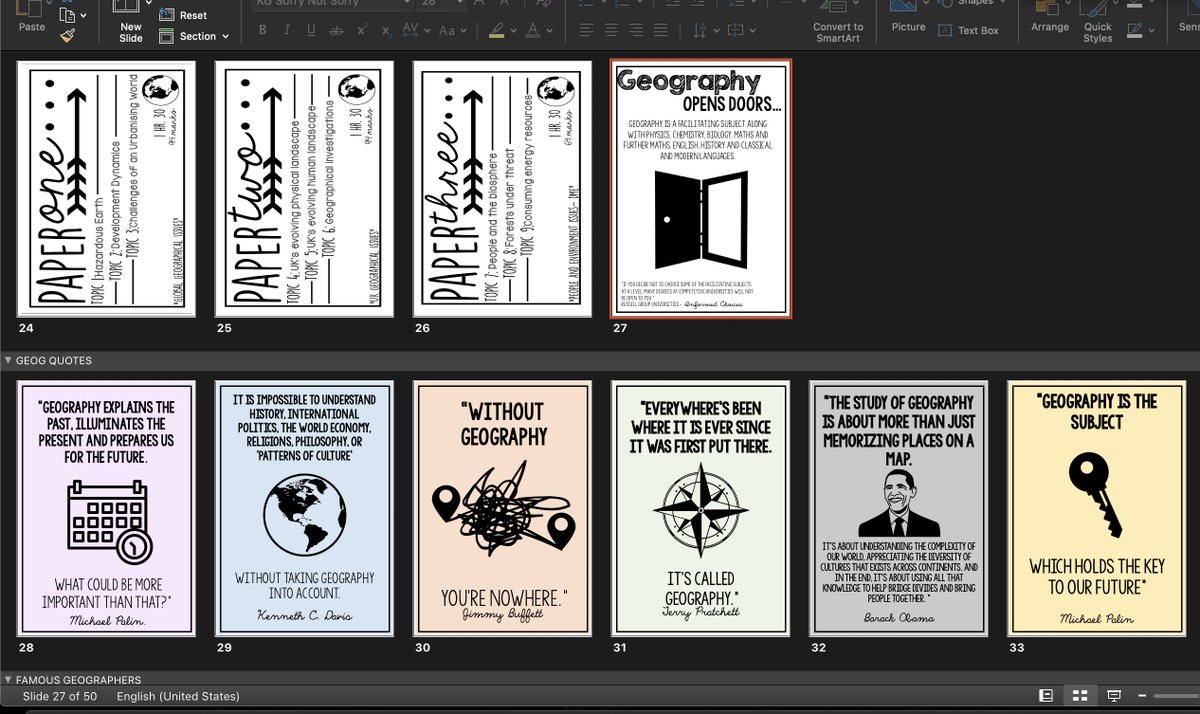This screenshot has width=1200, height=714.
Task: Select slide 30 Jimmy Buffett quote
Action: [502, 508]
